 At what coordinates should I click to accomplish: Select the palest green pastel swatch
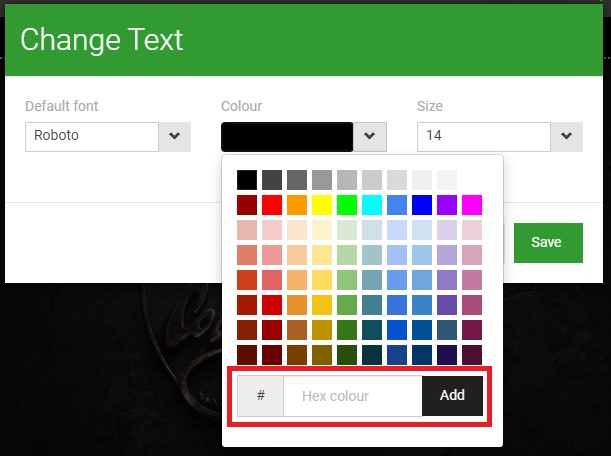(x=347, y=230)
